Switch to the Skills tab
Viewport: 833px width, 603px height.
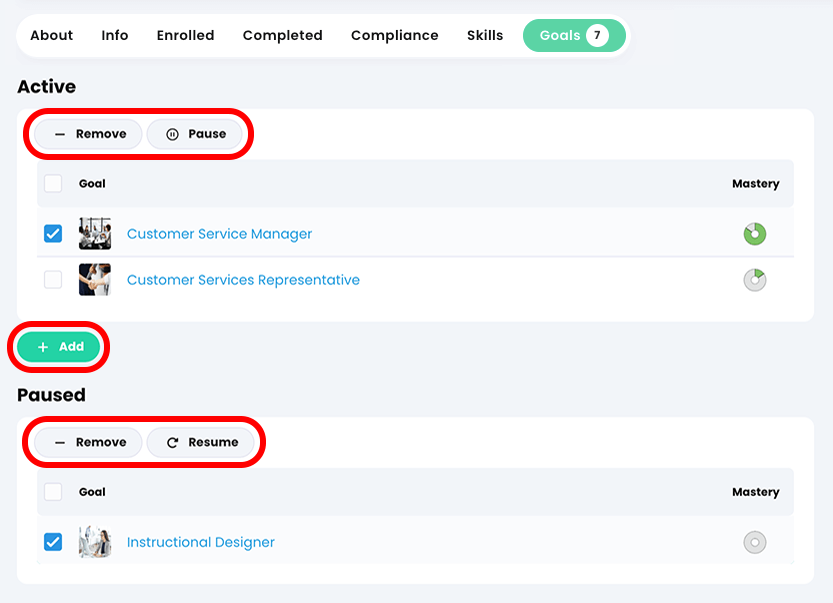(485, 35)
